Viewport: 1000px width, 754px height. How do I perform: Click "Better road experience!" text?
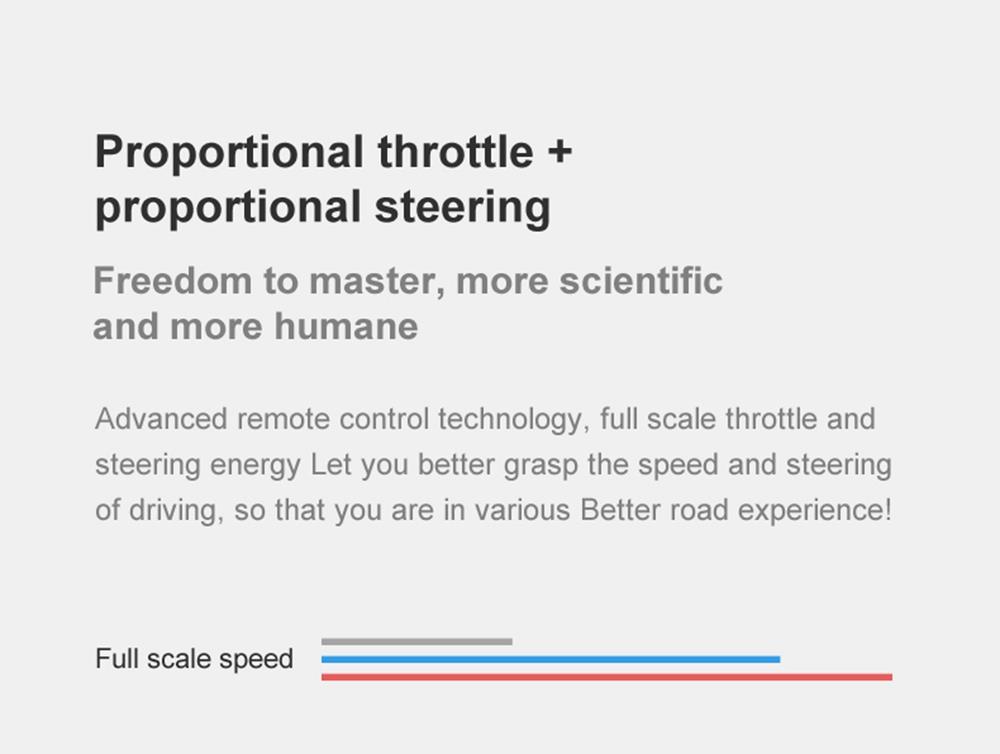click(736, 510)
